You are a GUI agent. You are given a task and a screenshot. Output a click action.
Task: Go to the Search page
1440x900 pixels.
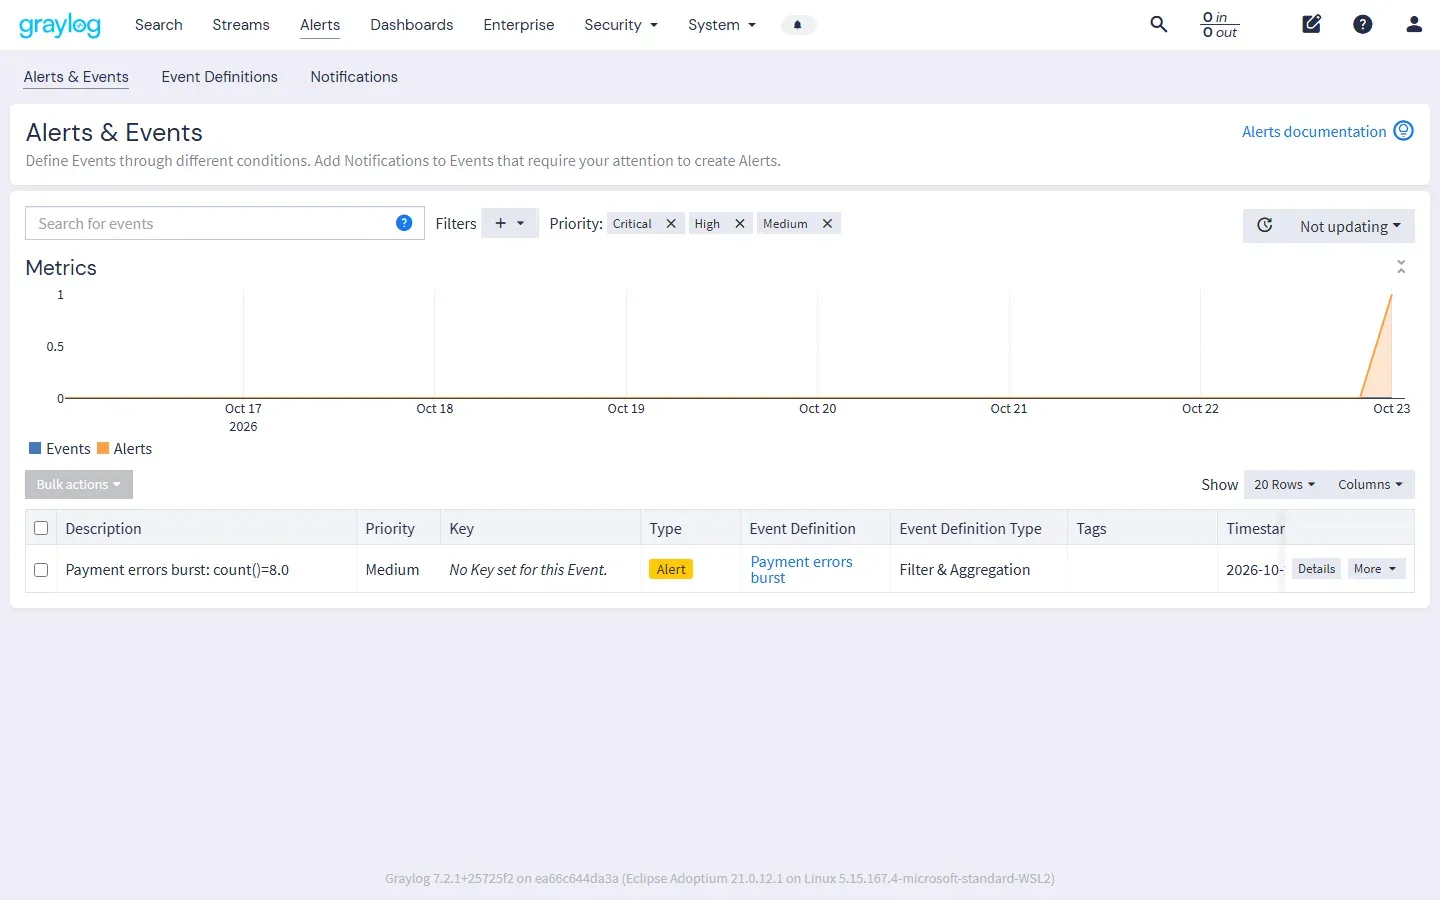(x=159, y=25)
